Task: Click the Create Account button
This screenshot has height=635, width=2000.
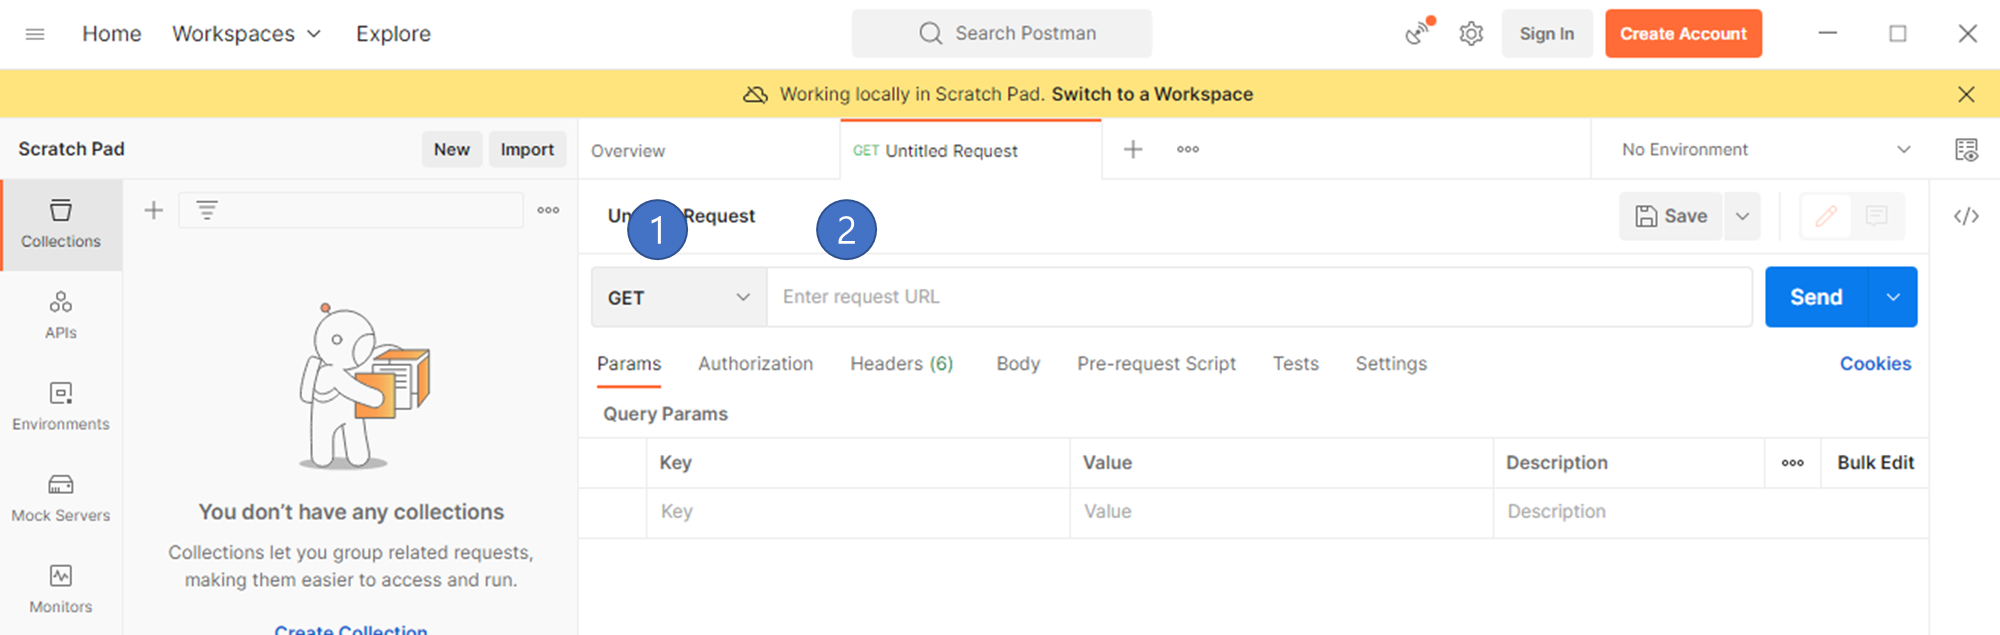Action: click(1683, 33)
